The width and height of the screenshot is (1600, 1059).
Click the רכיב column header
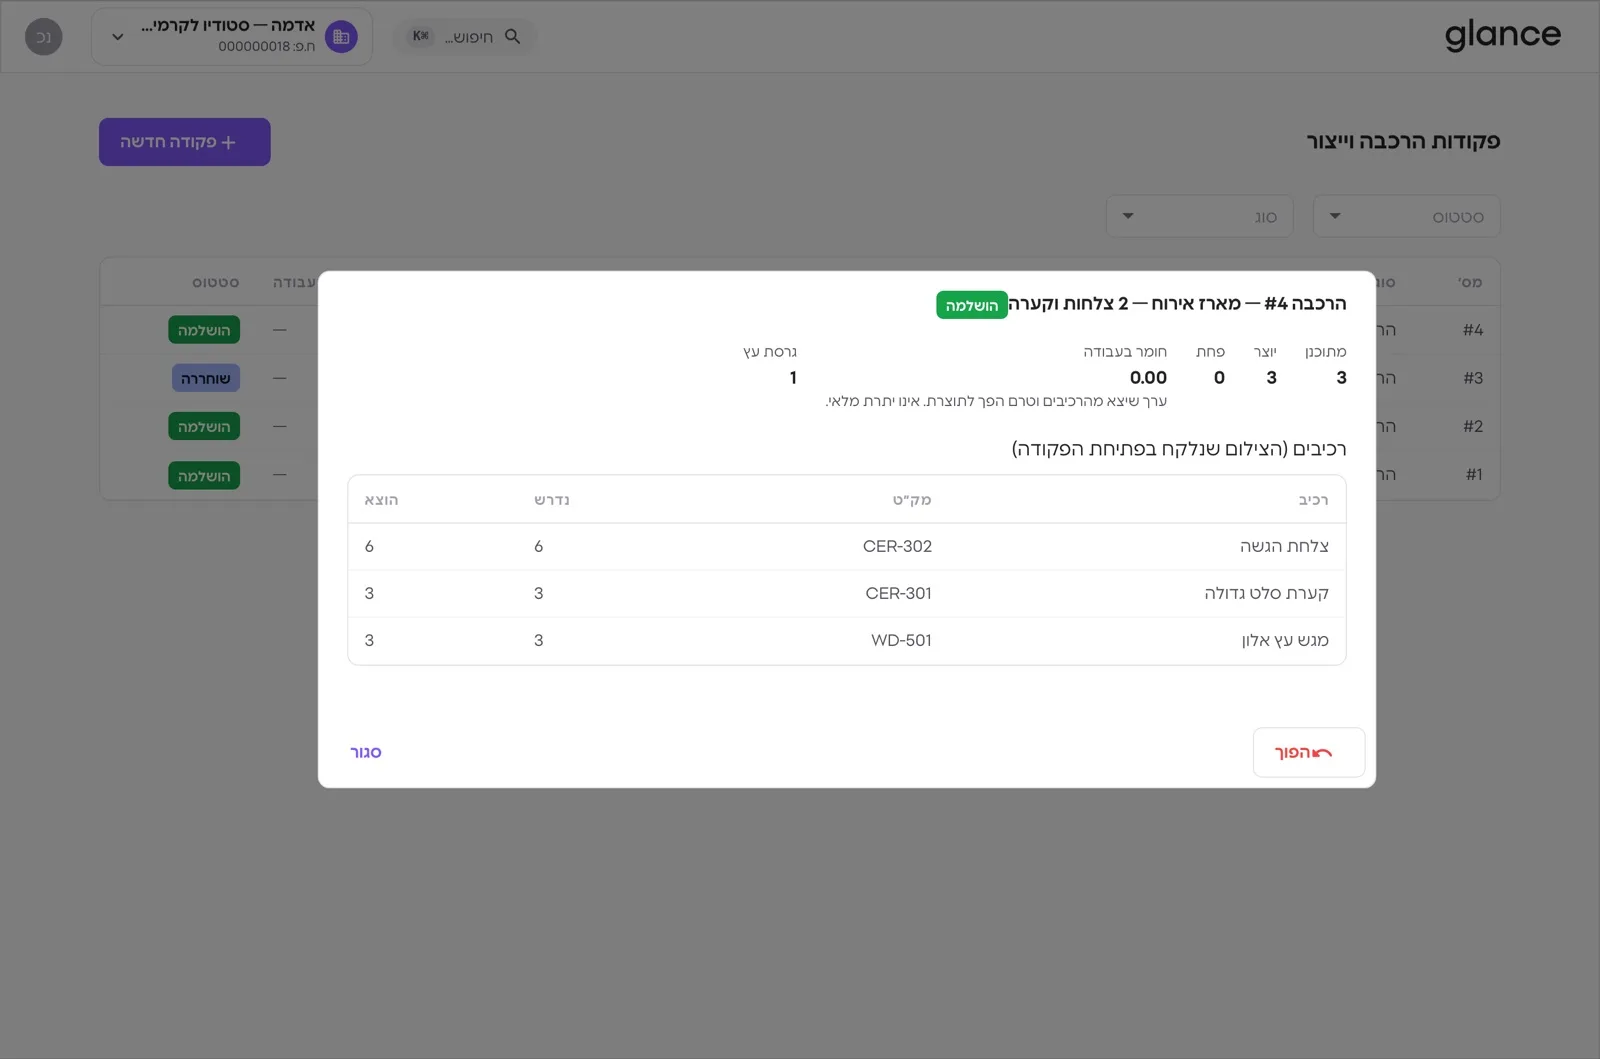[x=1313, y=499]
